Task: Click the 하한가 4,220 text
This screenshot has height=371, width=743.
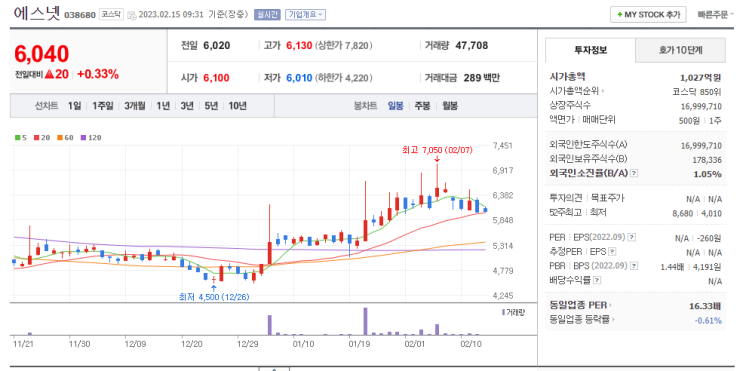Action: 344,78
